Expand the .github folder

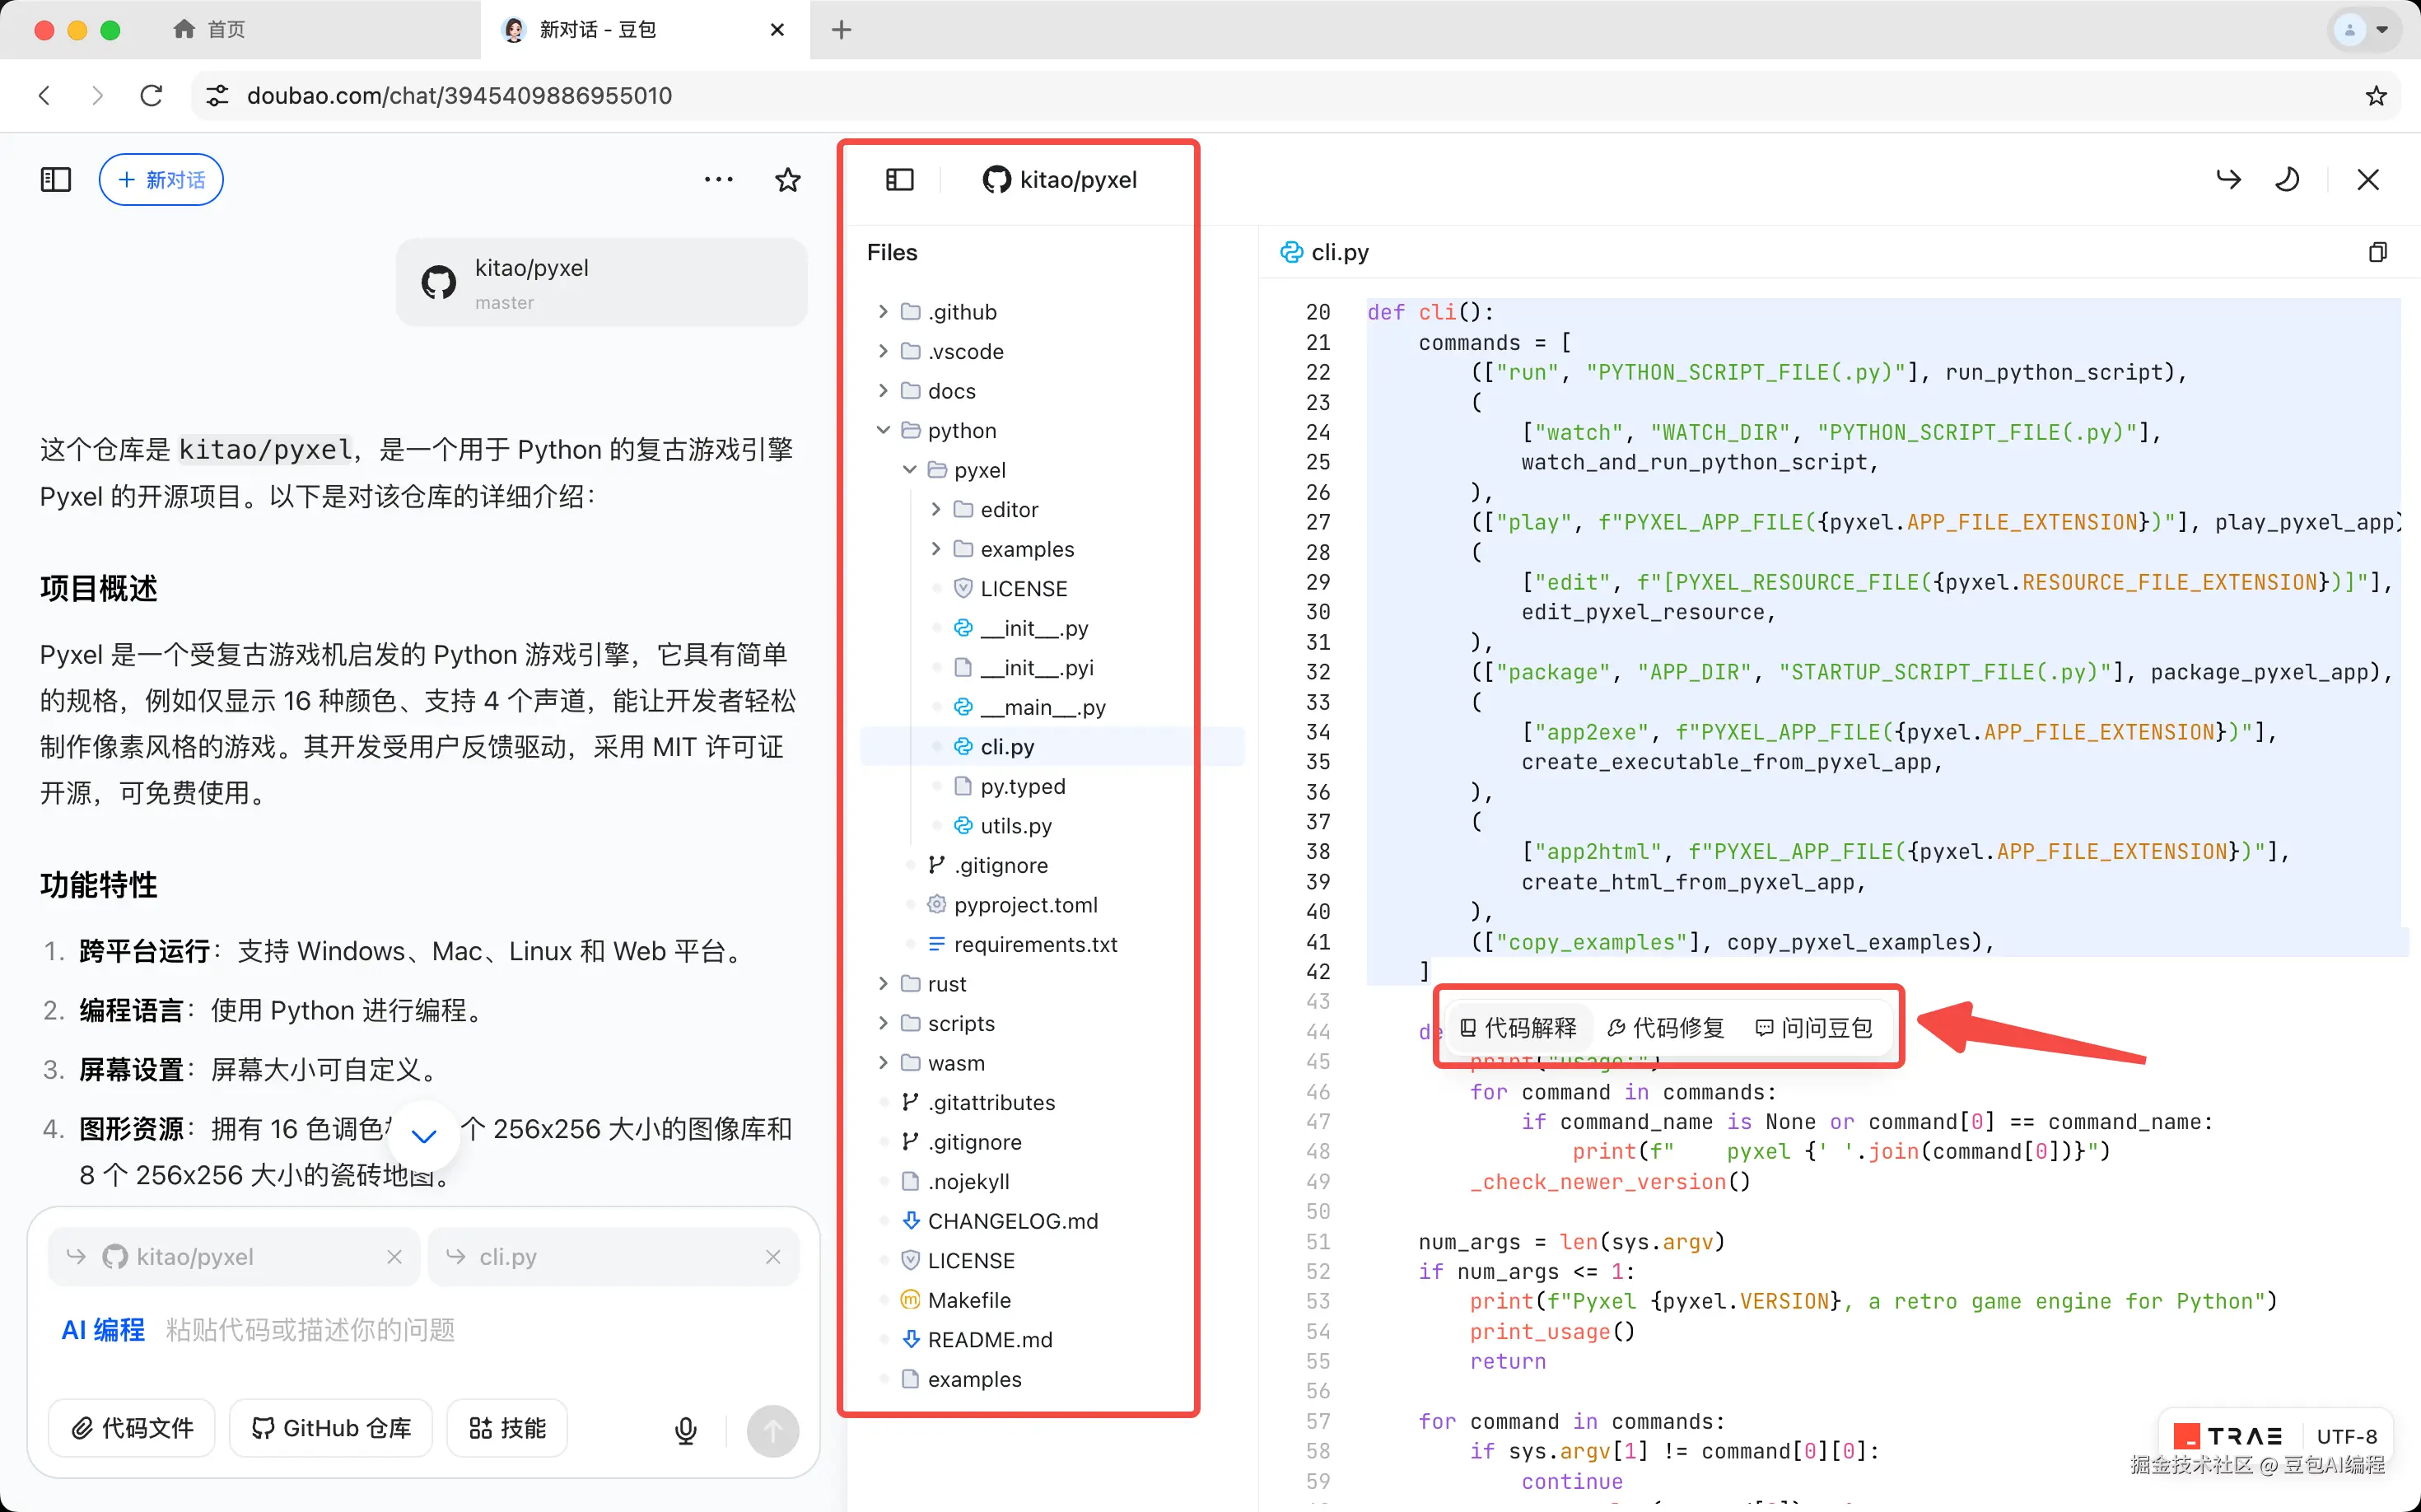click(x=883, y=312)
